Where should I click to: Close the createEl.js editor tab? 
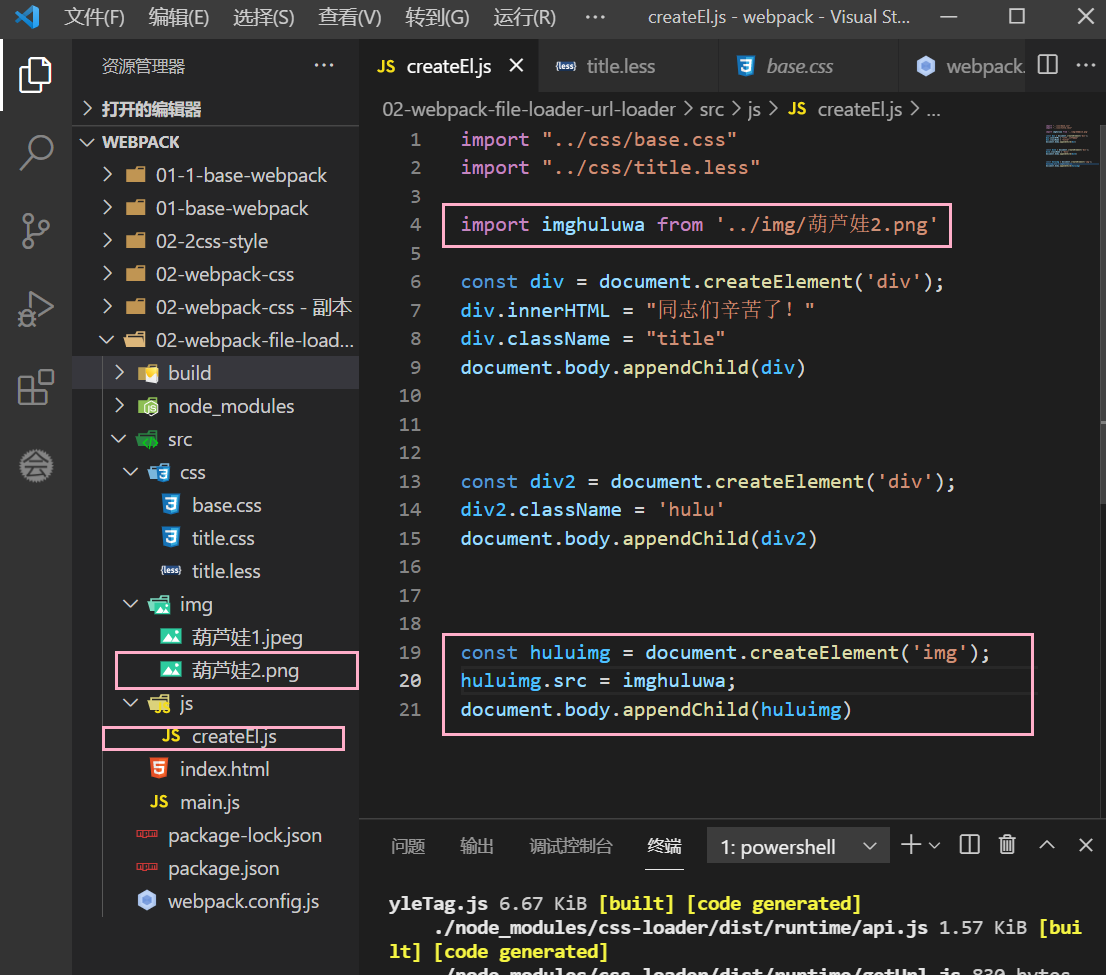[x=517, y=66]
